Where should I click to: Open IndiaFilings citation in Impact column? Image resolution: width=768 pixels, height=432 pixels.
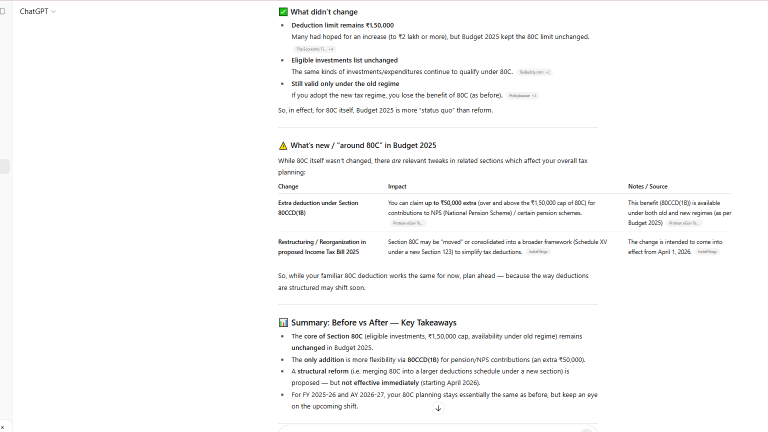[x=539, y=252]
